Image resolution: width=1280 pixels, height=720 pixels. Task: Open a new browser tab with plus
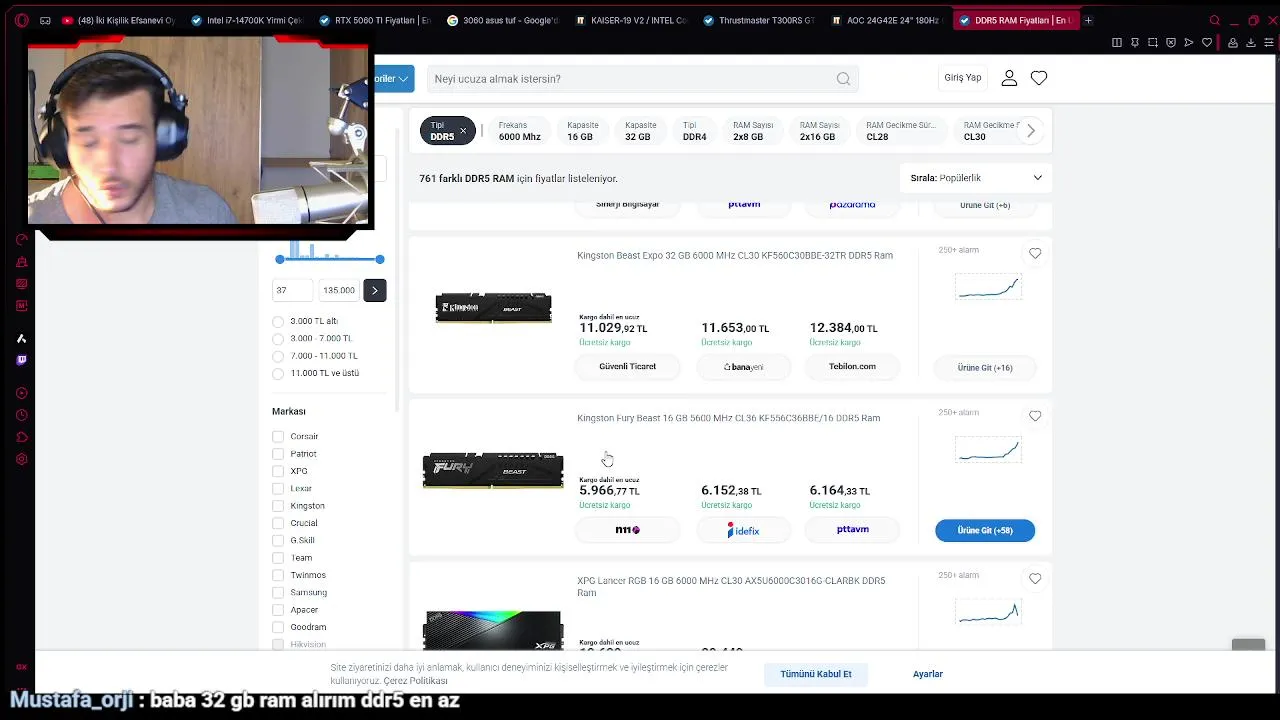pos(1088,20)
